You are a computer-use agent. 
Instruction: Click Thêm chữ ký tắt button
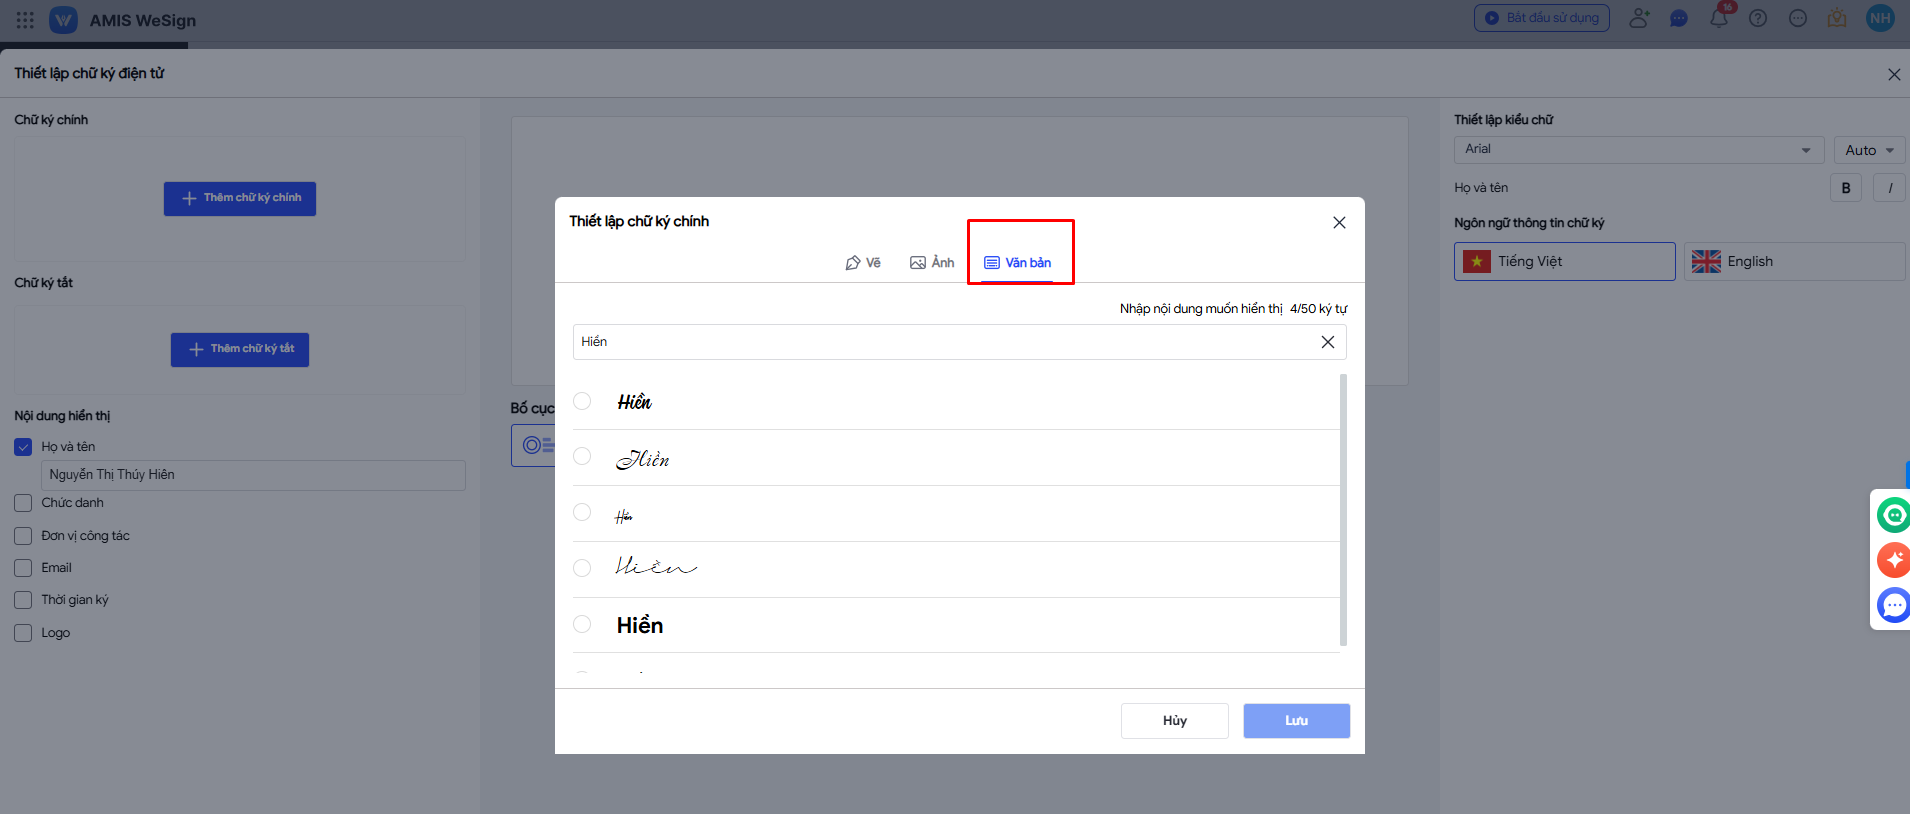(x=240, y=349)
